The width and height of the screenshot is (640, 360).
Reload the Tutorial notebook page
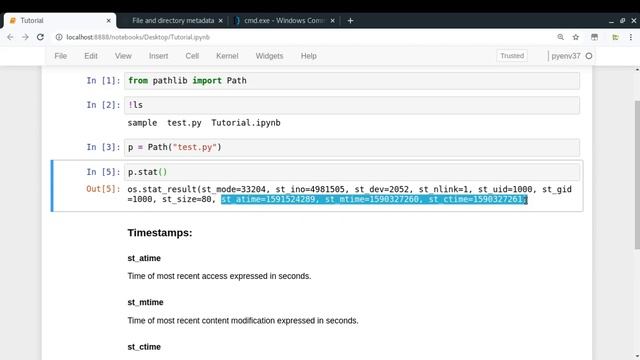(x=40, y=37)
